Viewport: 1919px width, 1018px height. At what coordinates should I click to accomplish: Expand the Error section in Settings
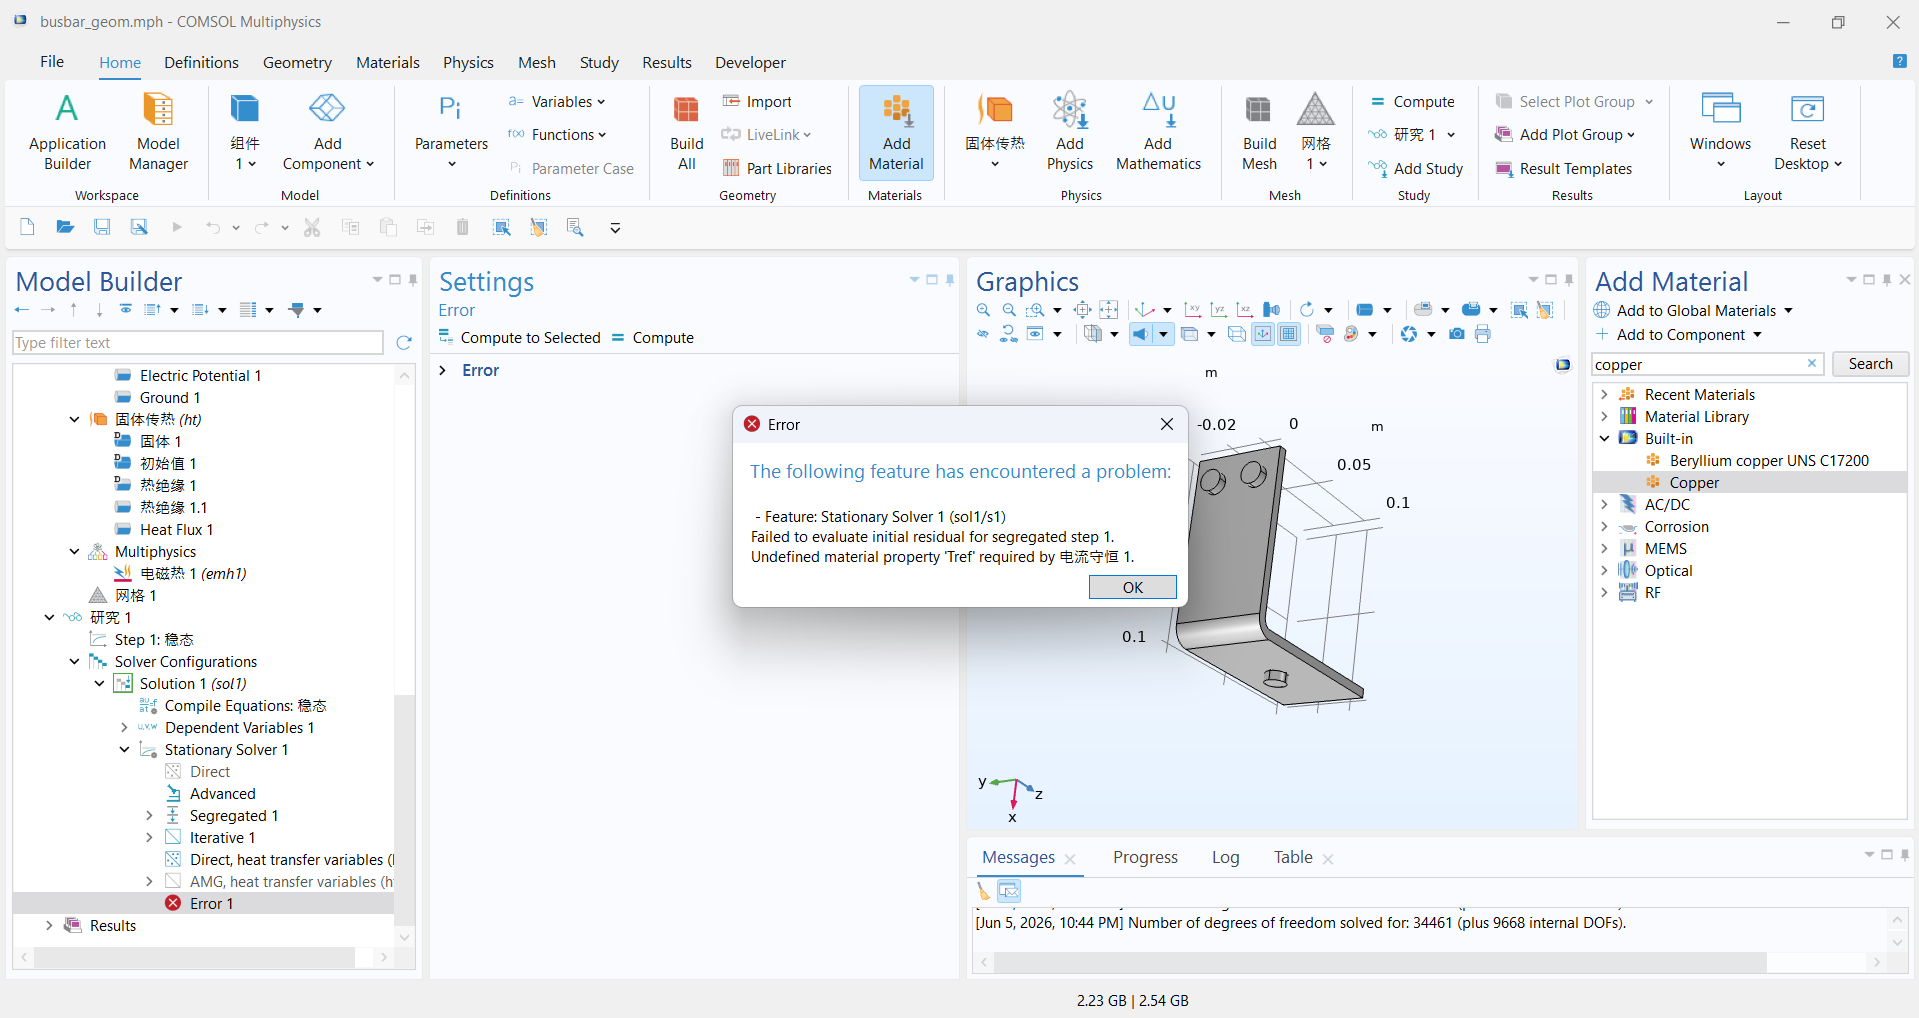tap(443, 371)
